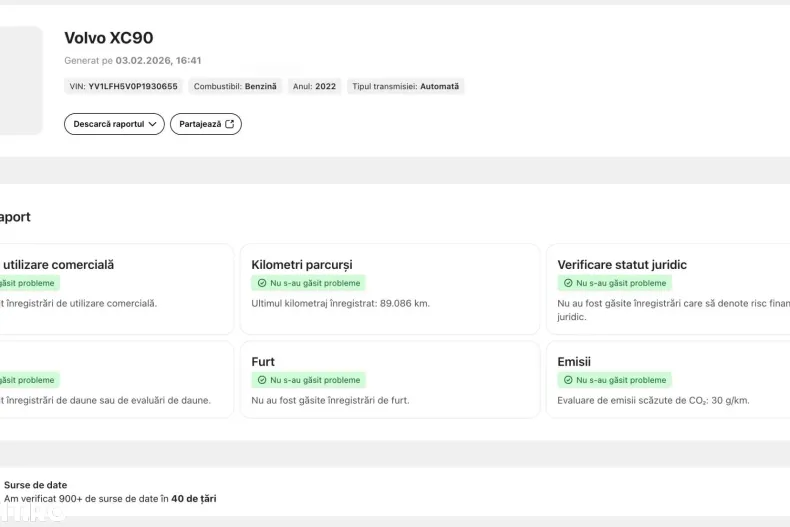Click the Surse de date heading

(x=36, y=485)
